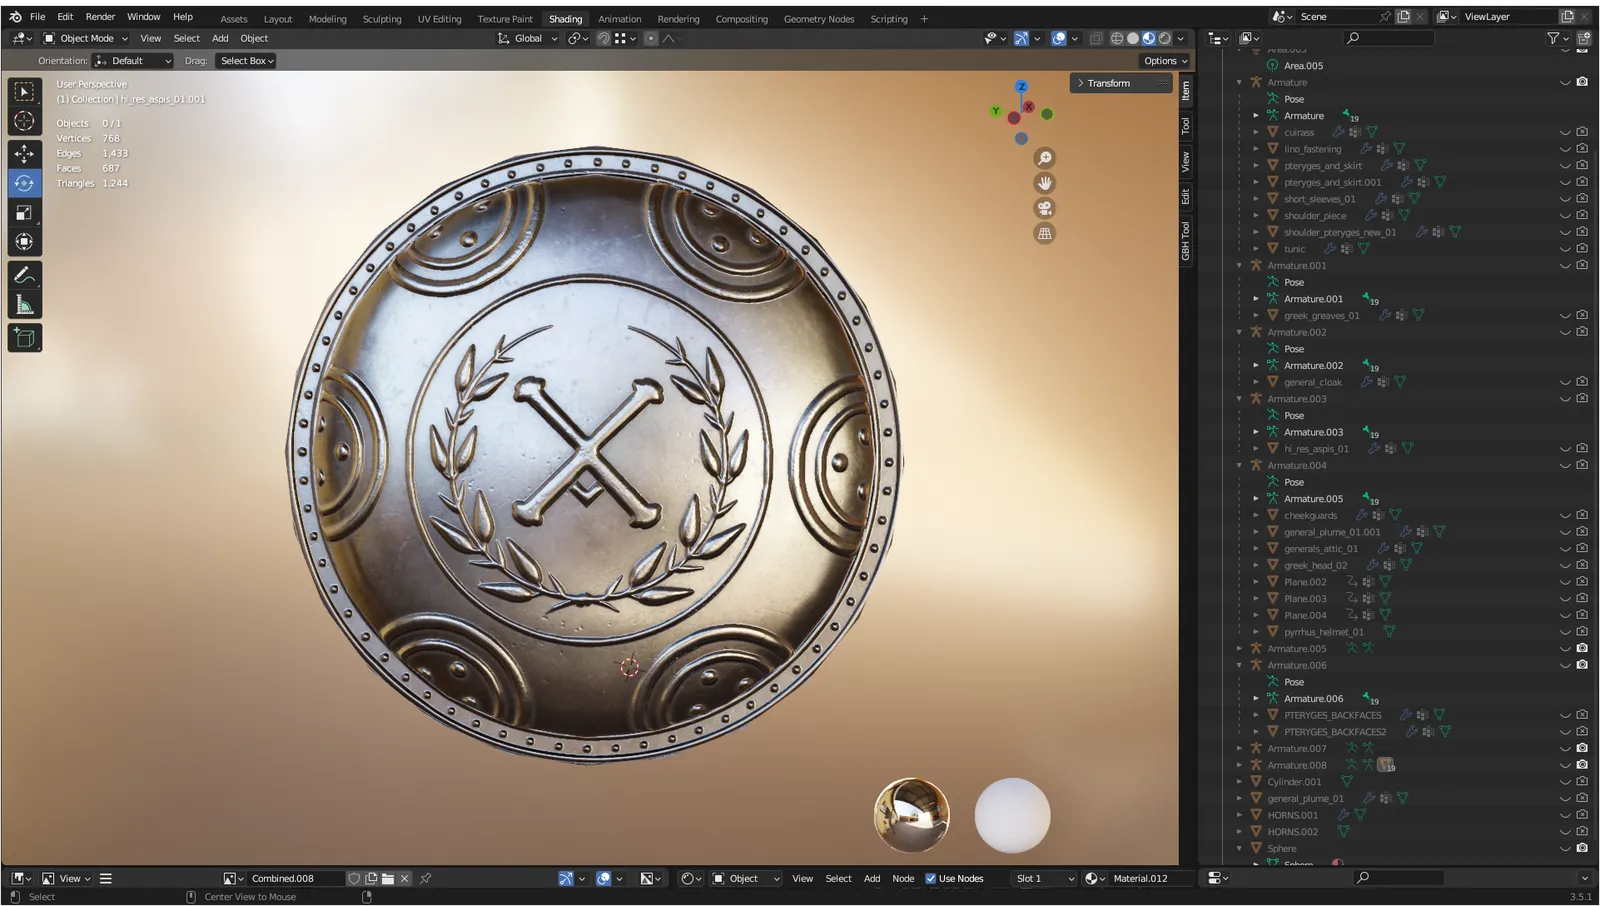Open the viewport Options popover
This screenshot has height=906, width=1600.
[x=1165, y=61]
